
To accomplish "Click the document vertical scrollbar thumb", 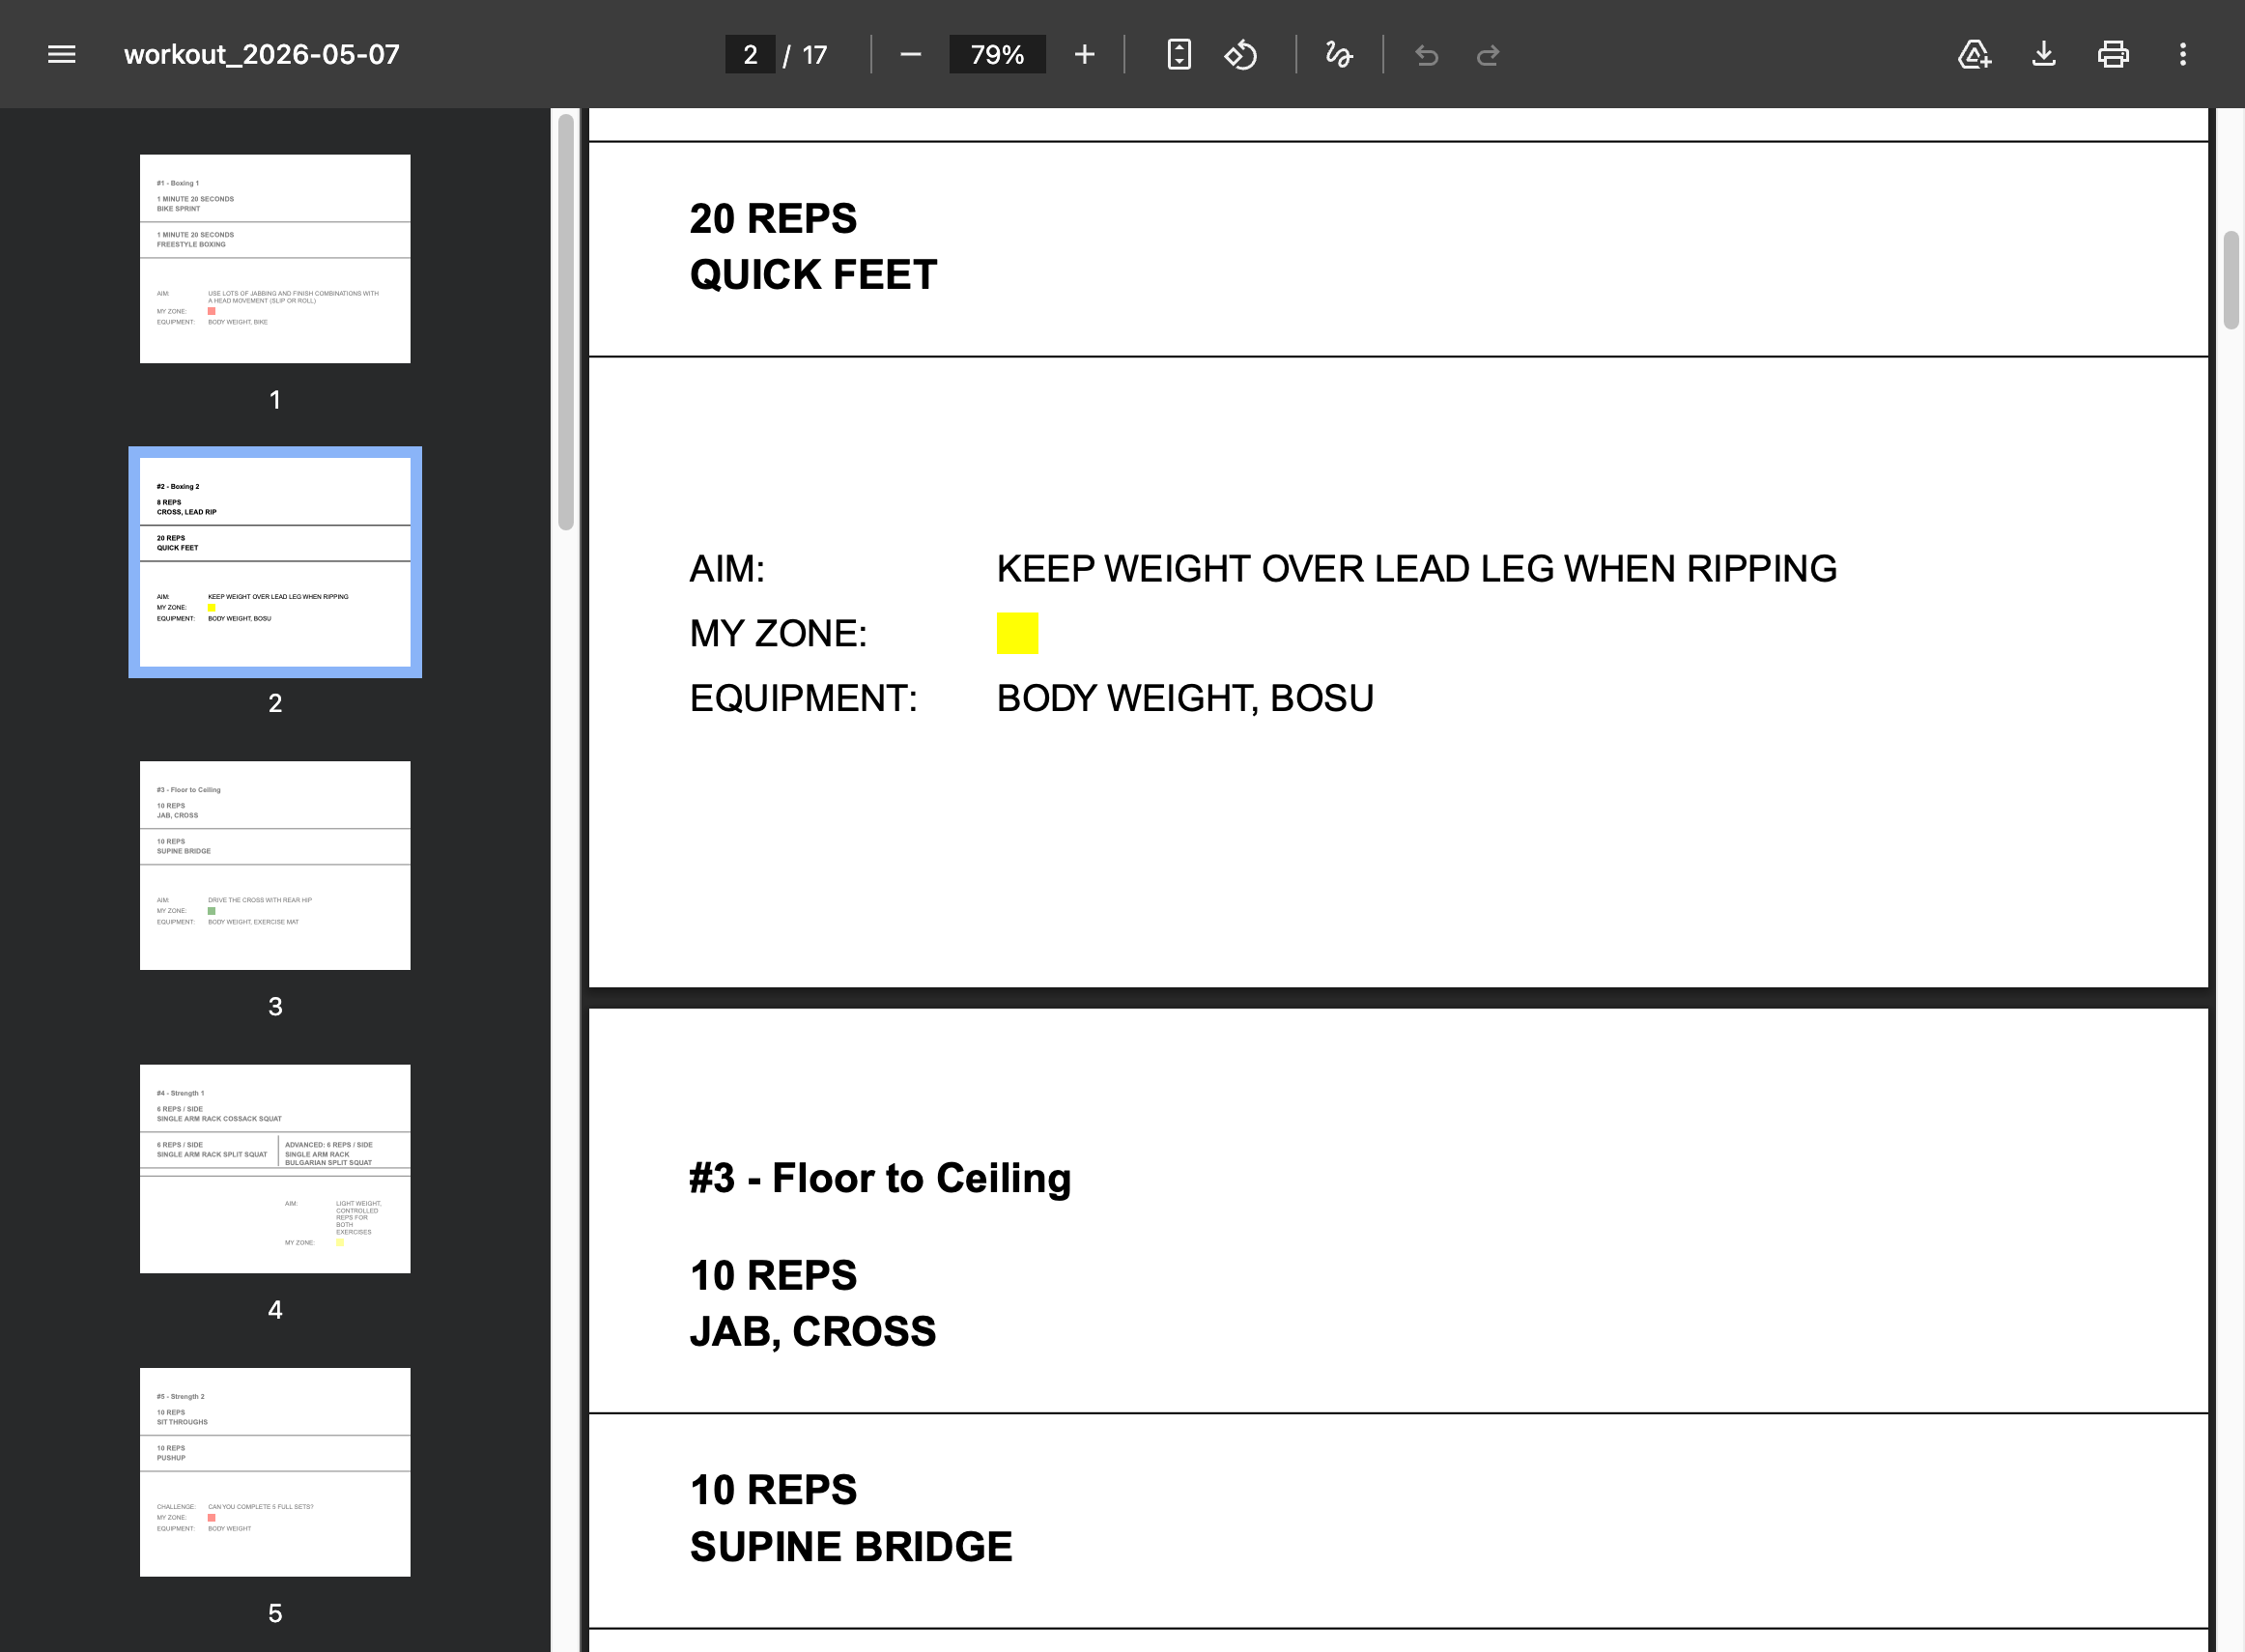I will point(2231,280).
